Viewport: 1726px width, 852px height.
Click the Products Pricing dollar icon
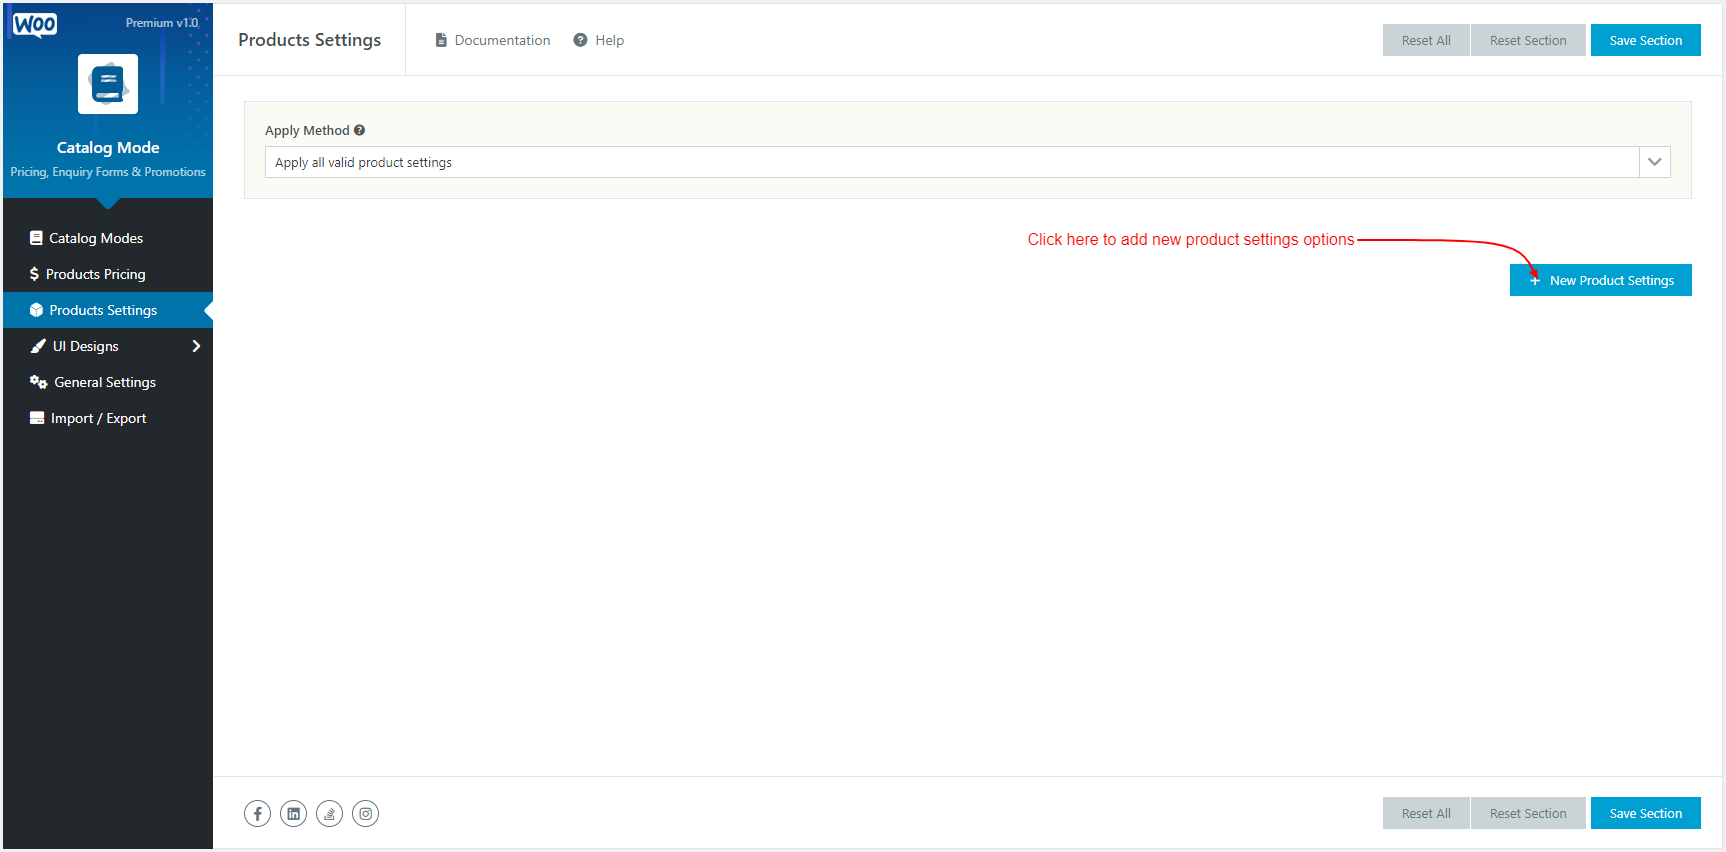click(34, 274)
